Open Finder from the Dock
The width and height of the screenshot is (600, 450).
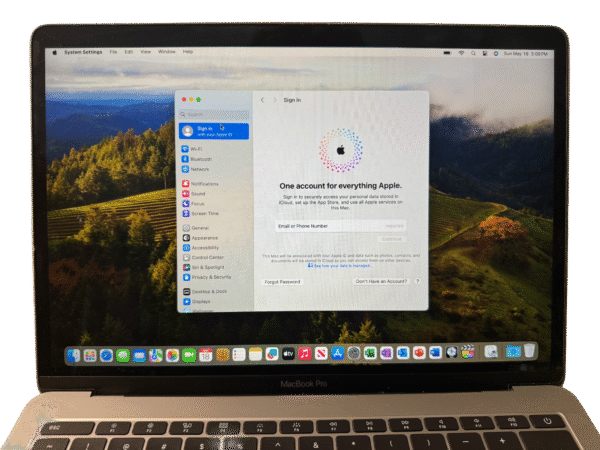pyautogui.click(x=73, y=355)
